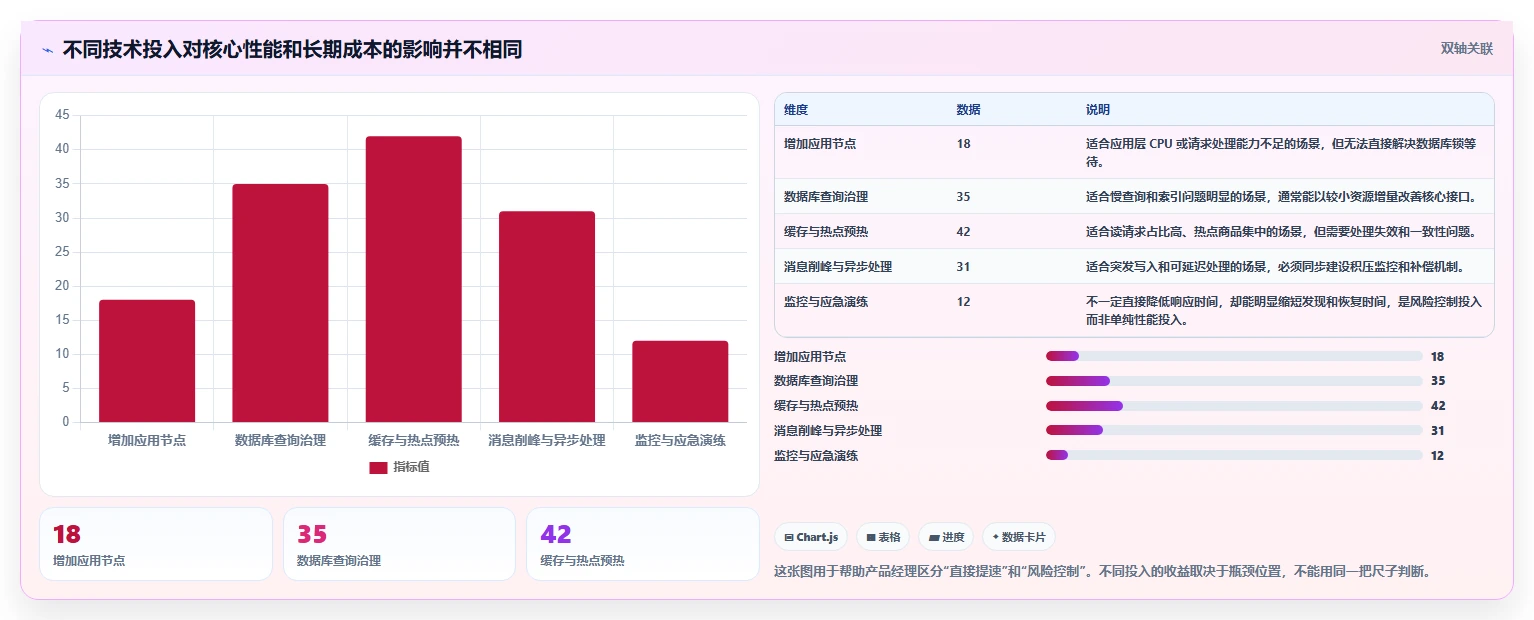Click the 消息削峰与异步处理 progress bar
Image resolution: width=1534 pixels, height=620 pixels.
[1234, 430]
